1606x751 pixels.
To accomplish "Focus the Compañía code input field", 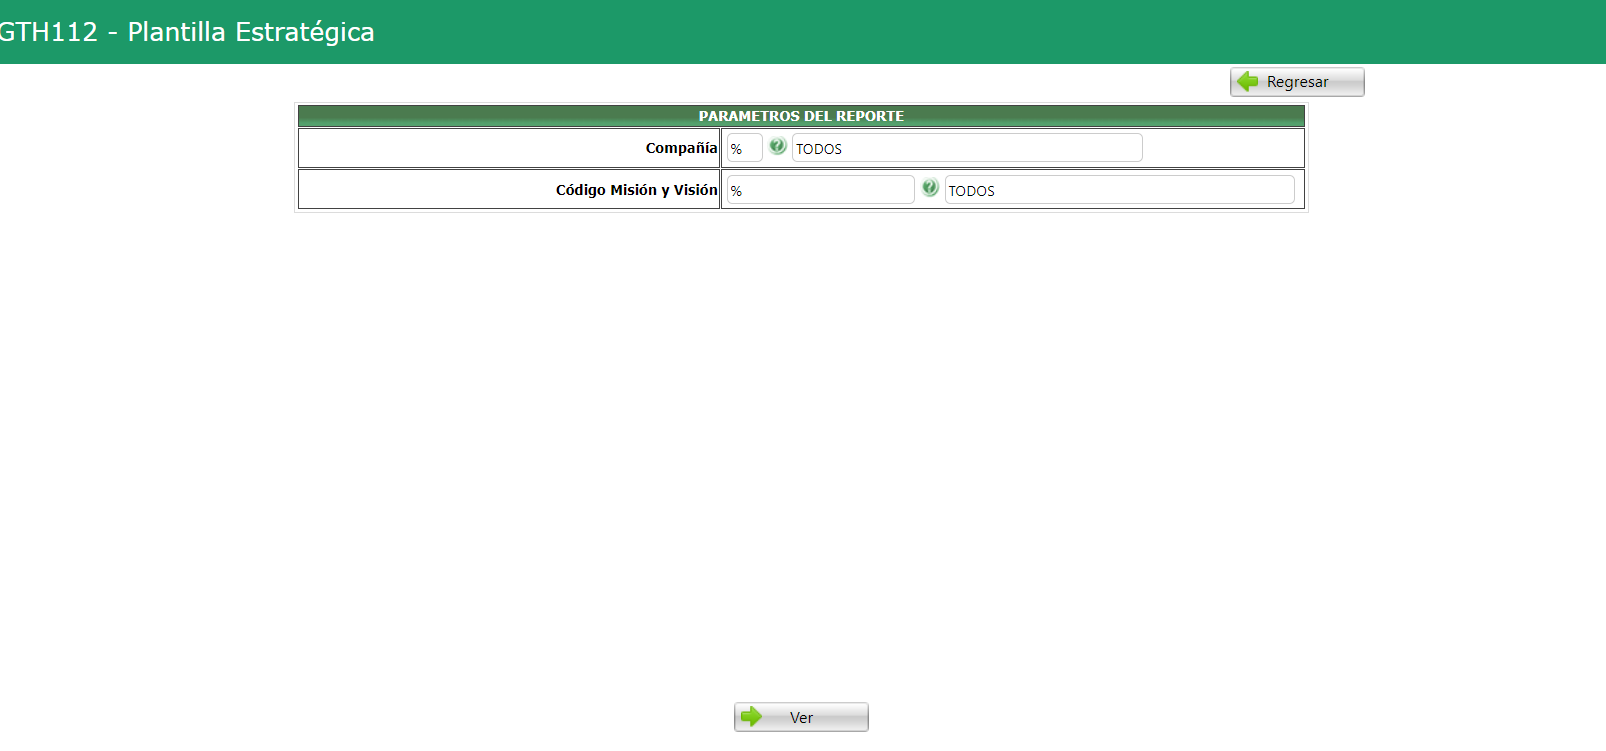I will pyautogui.click(x=745, y=148).
